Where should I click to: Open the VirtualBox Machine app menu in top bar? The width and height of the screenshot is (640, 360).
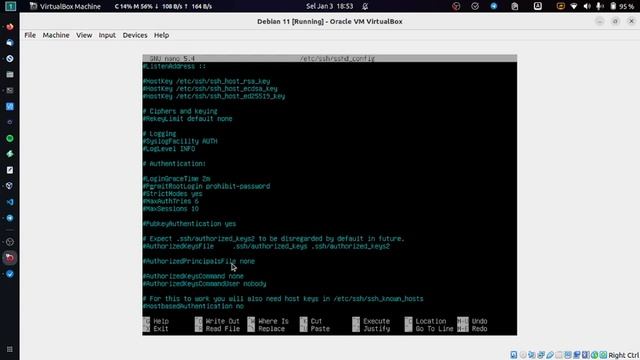pyautogui.click(x=65, y=6)
